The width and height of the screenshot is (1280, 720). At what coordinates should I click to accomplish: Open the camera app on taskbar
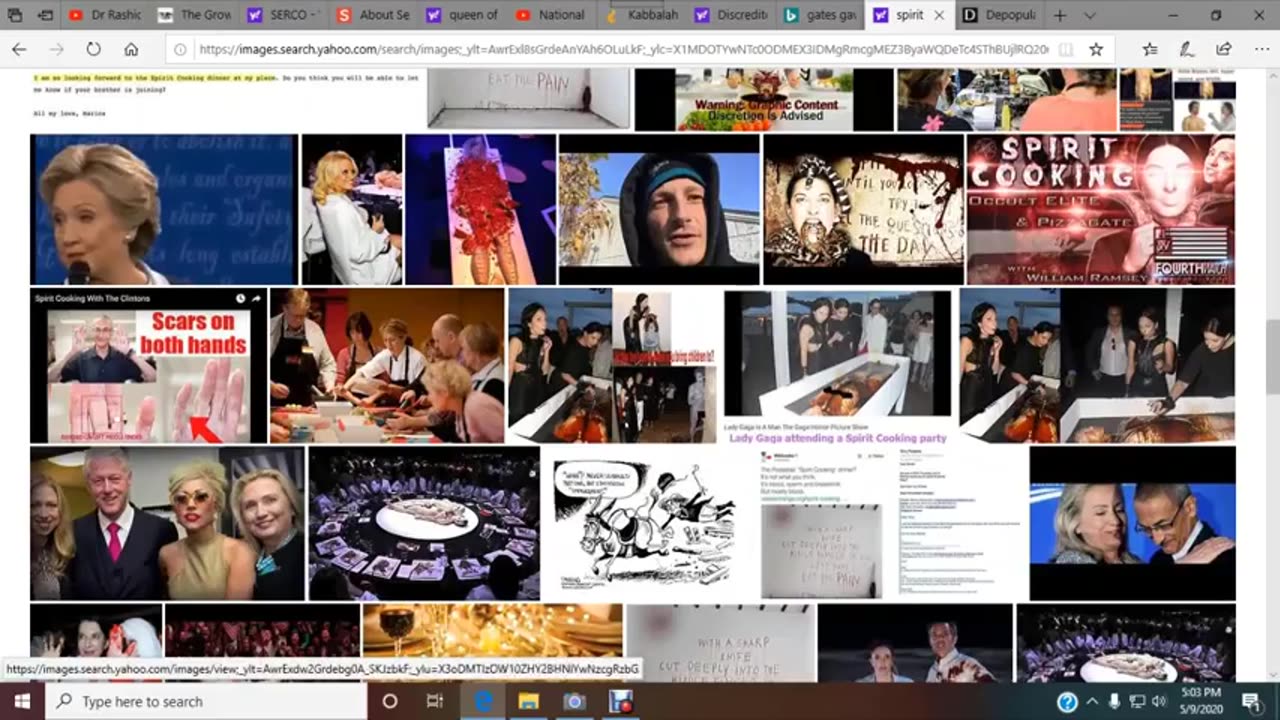pos(574,701)
